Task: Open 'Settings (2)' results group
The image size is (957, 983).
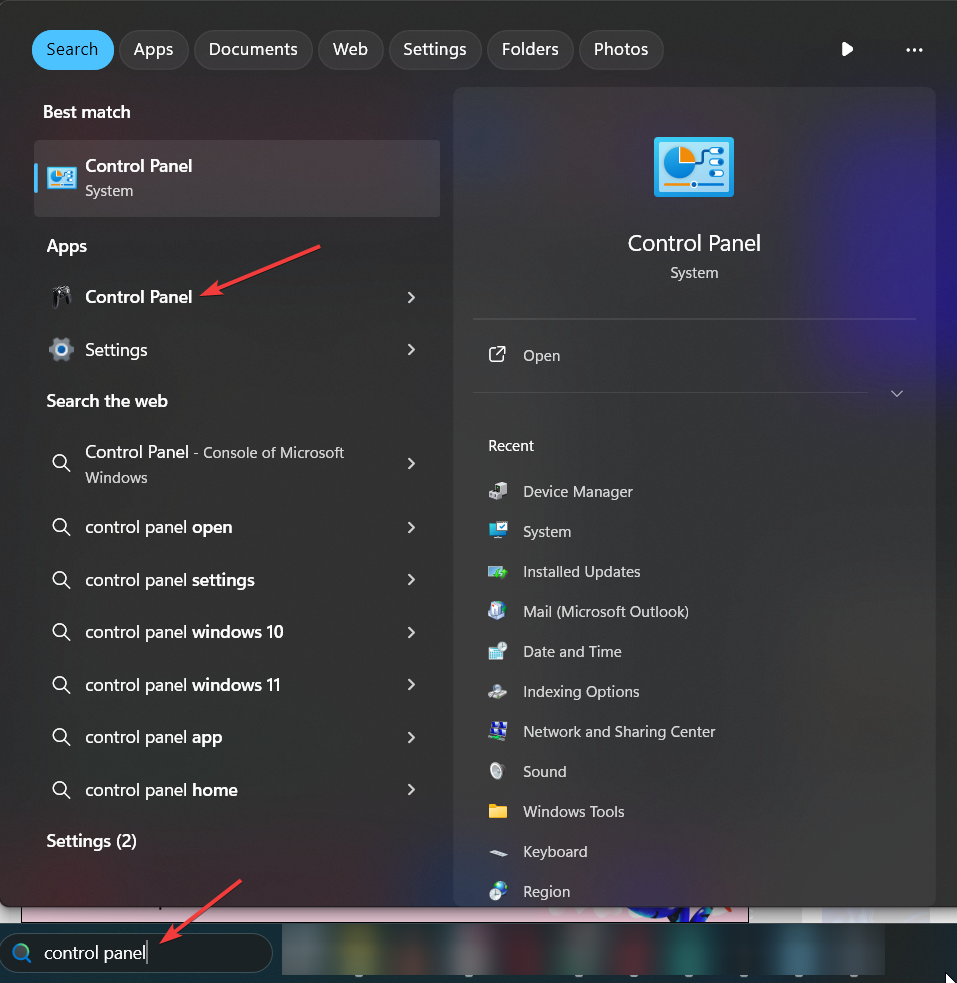Action: 92,841
